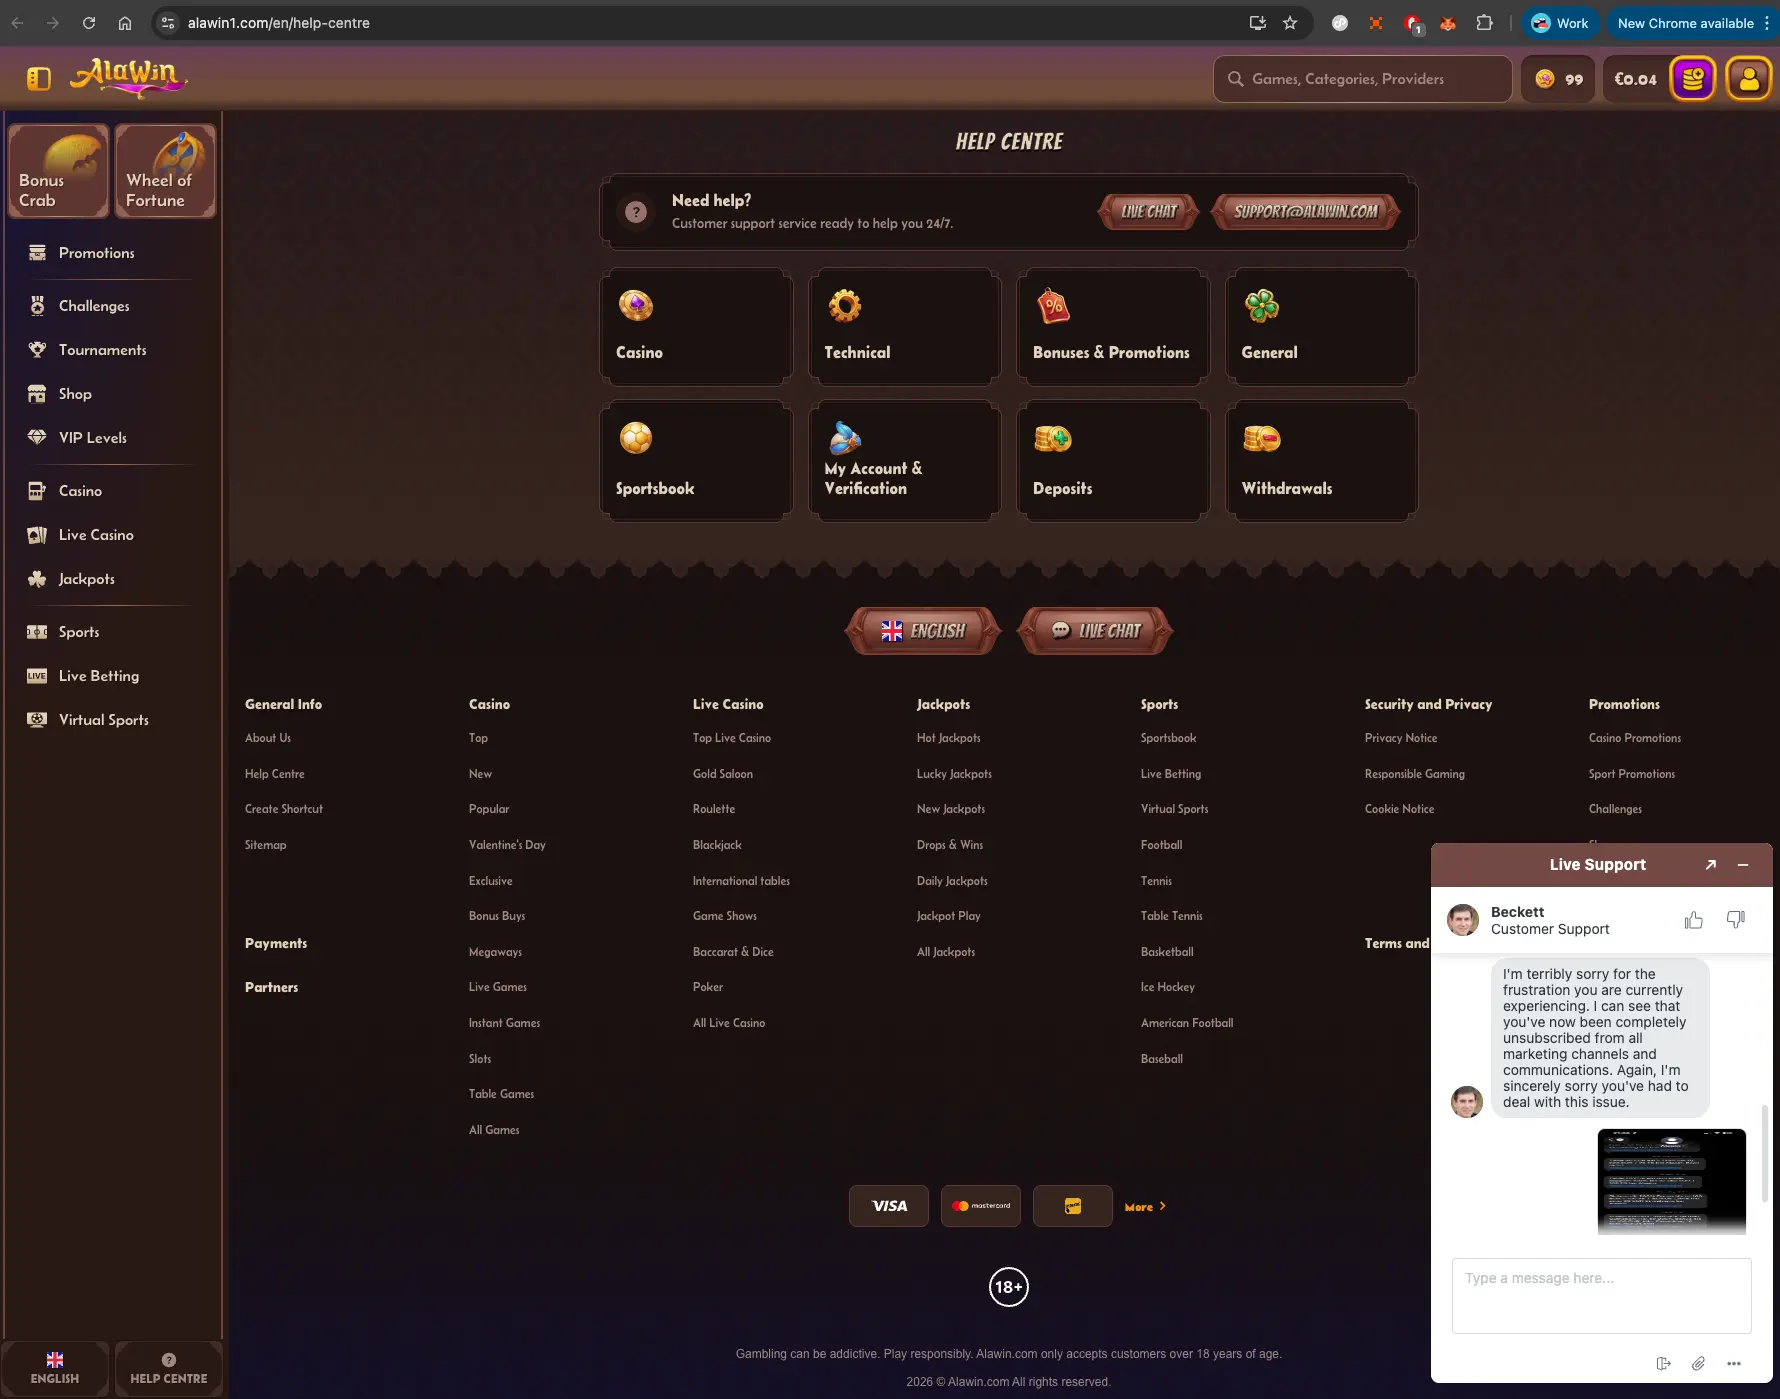Collapse the sidebar with the panel toggle icon

pos(38,78)
